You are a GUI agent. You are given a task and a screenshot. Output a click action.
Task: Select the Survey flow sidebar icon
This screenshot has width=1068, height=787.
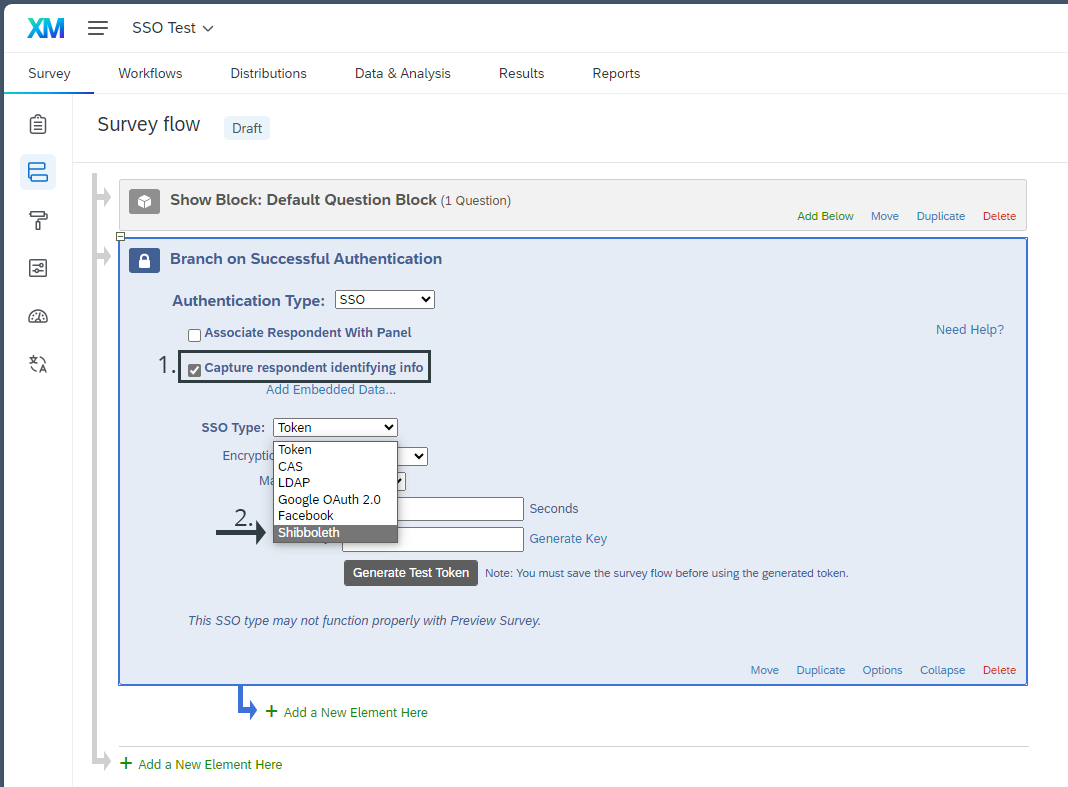(38, 172)
